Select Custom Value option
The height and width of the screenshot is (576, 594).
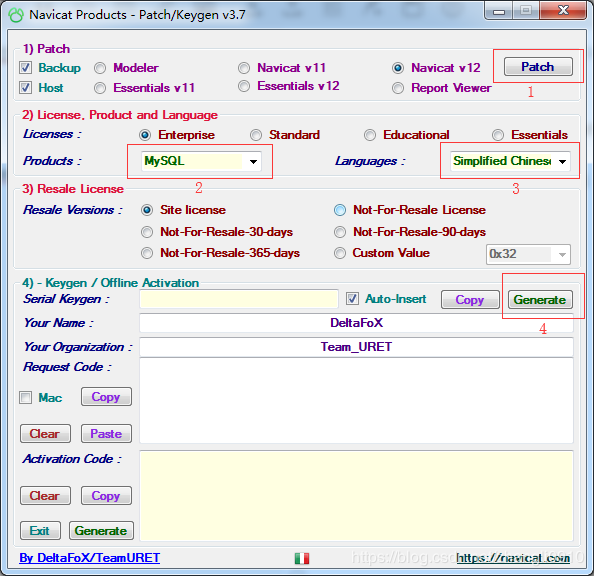340,253
